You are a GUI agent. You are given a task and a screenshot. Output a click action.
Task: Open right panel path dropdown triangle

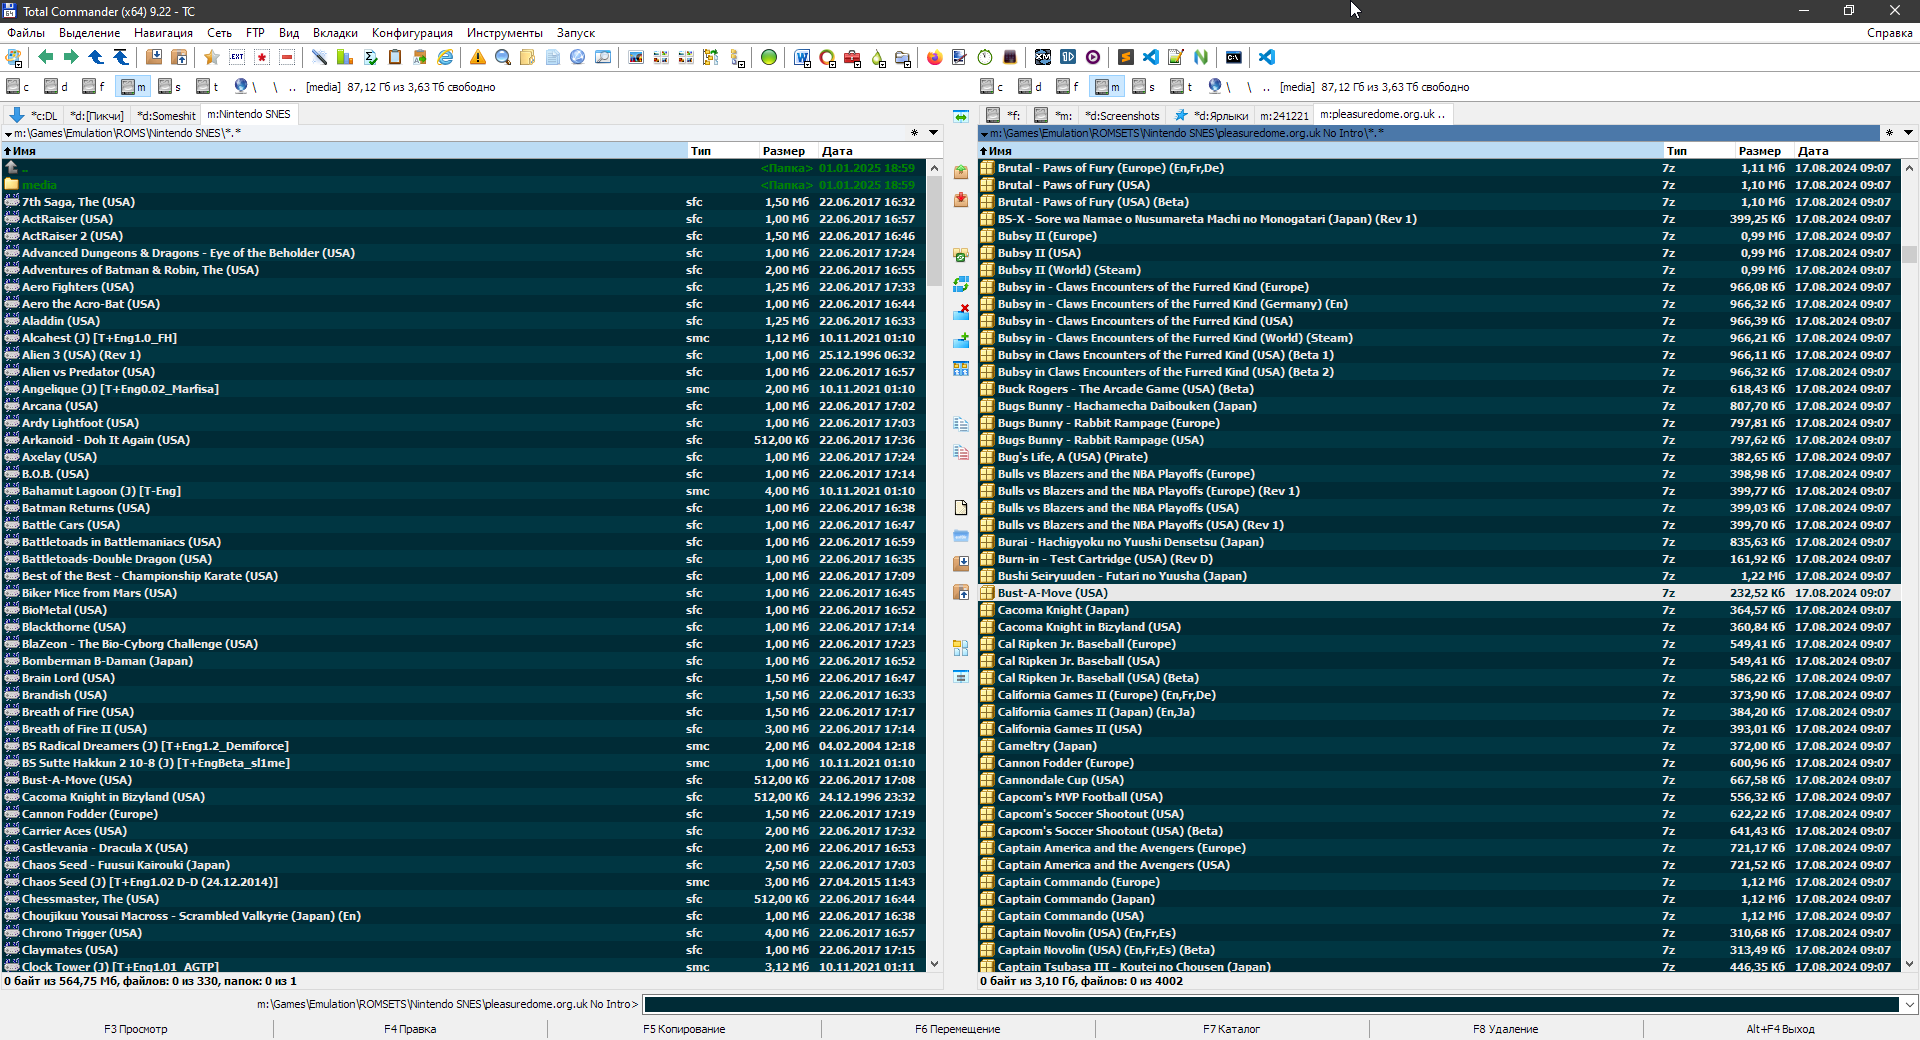[984, 134]
